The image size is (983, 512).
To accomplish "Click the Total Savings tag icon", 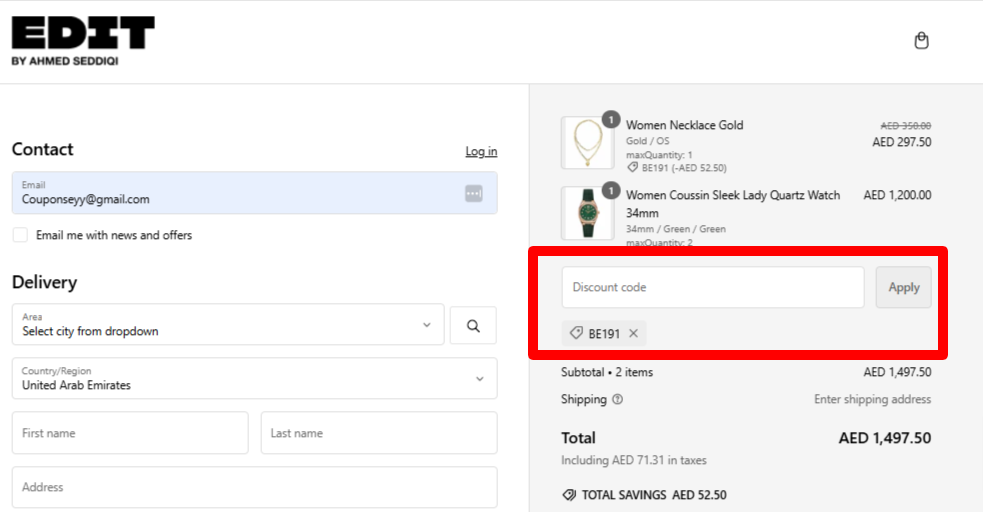I will click(569, 495).
